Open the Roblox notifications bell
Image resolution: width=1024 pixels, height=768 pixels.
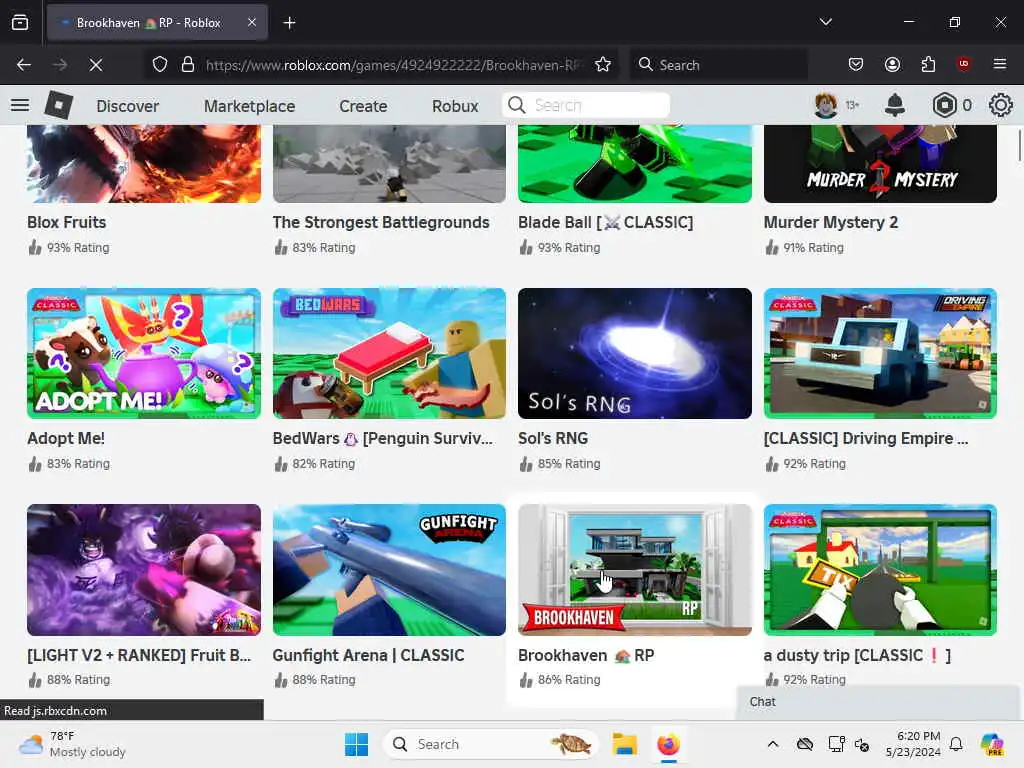click(x=895, y=105)
